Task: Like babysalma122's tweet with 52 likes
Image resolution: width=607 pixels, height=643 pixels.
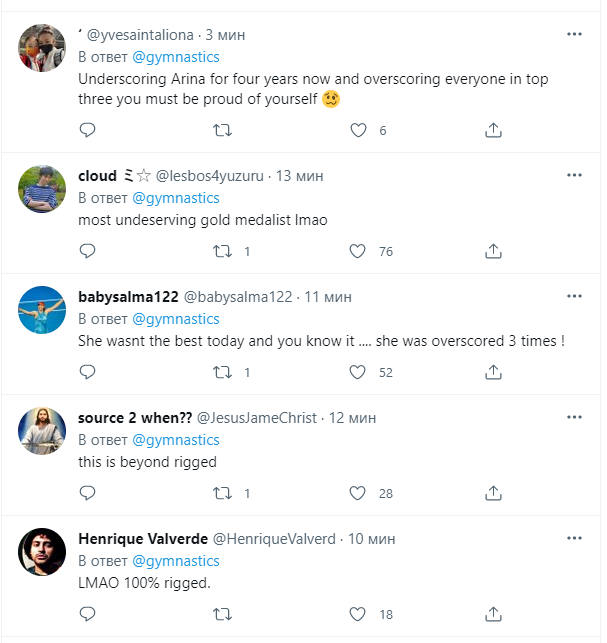Action: pyautogui.click(x=358, y=372)
